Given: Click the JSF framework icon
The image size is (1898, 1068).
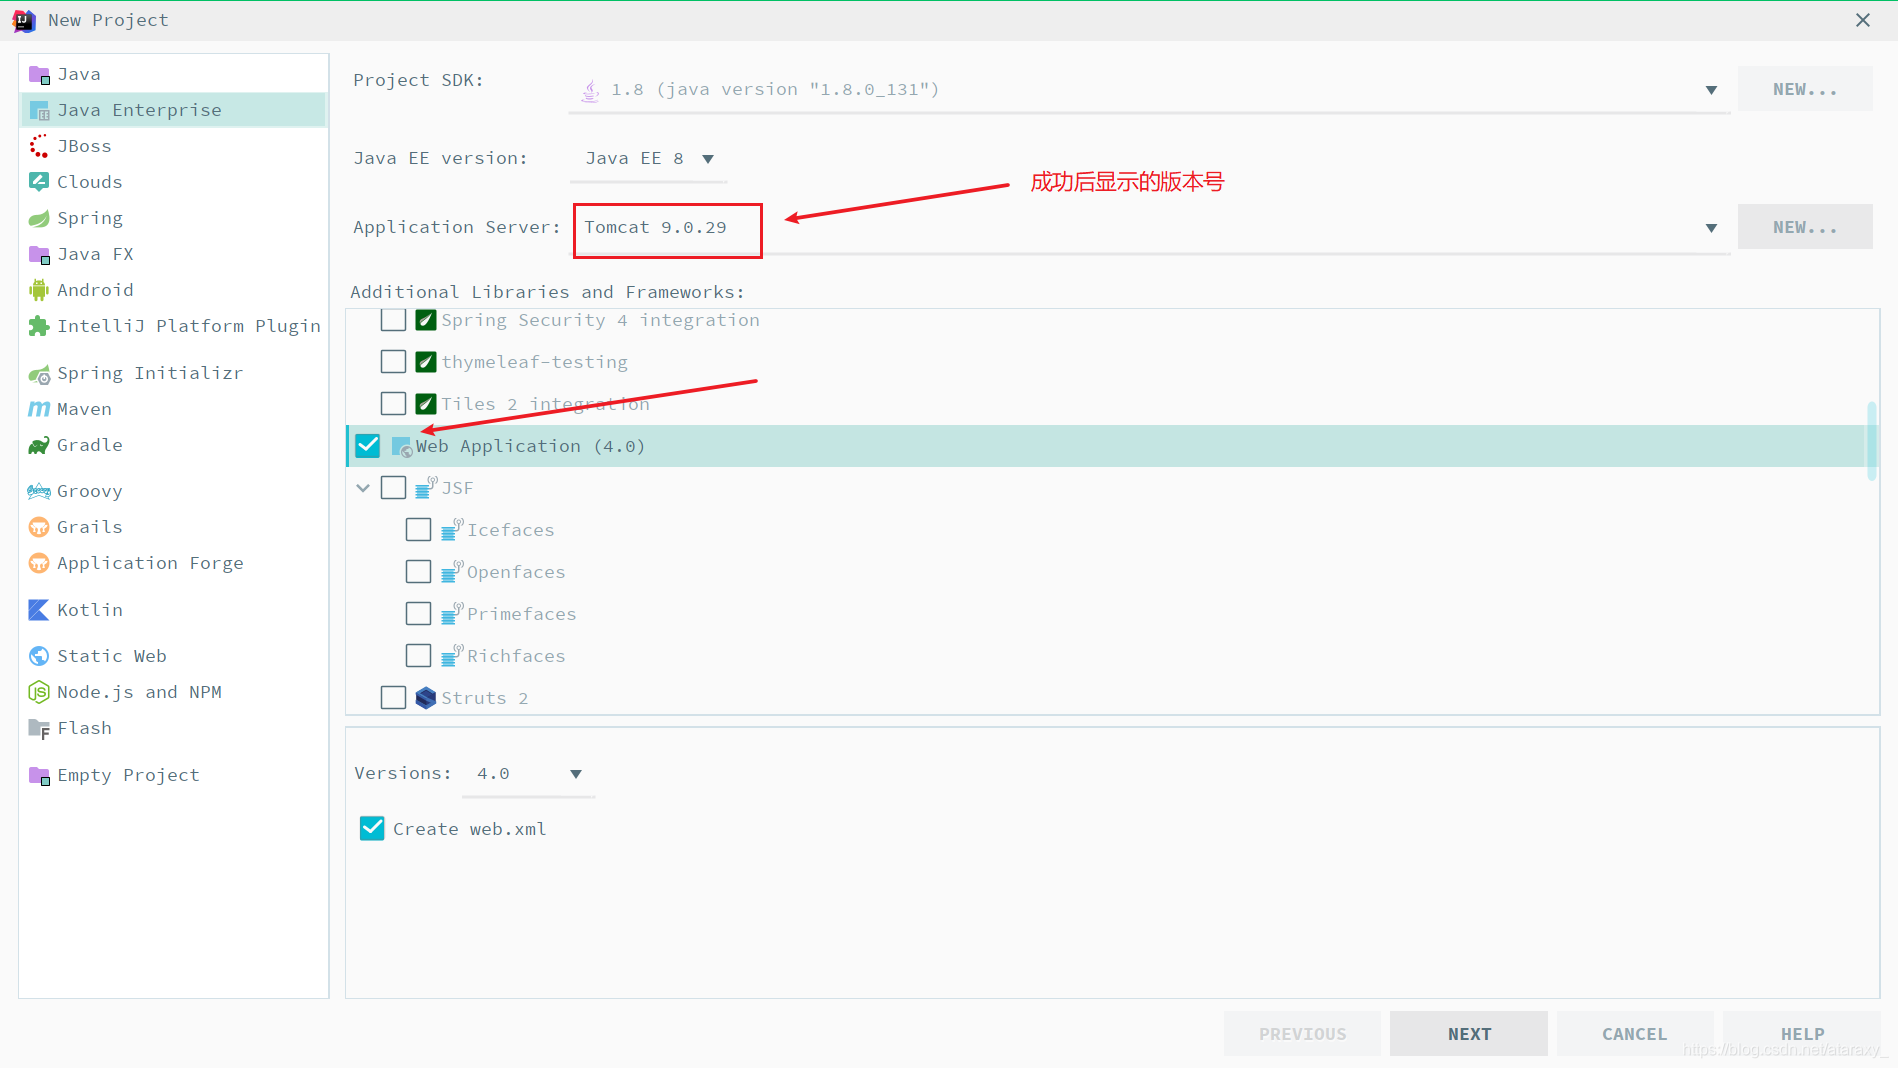Looking at the screenshot, I should [426, 488].
